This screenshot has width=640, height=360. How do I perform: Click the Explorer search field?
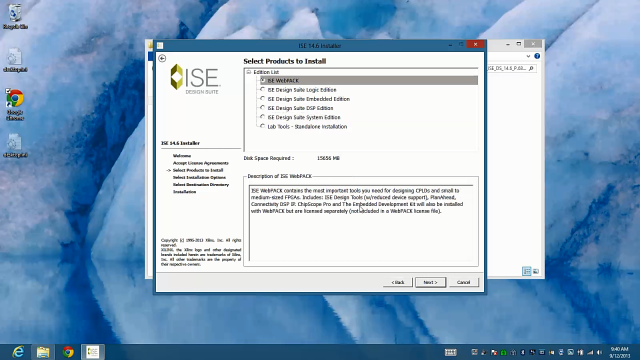[x=511, y=68]
